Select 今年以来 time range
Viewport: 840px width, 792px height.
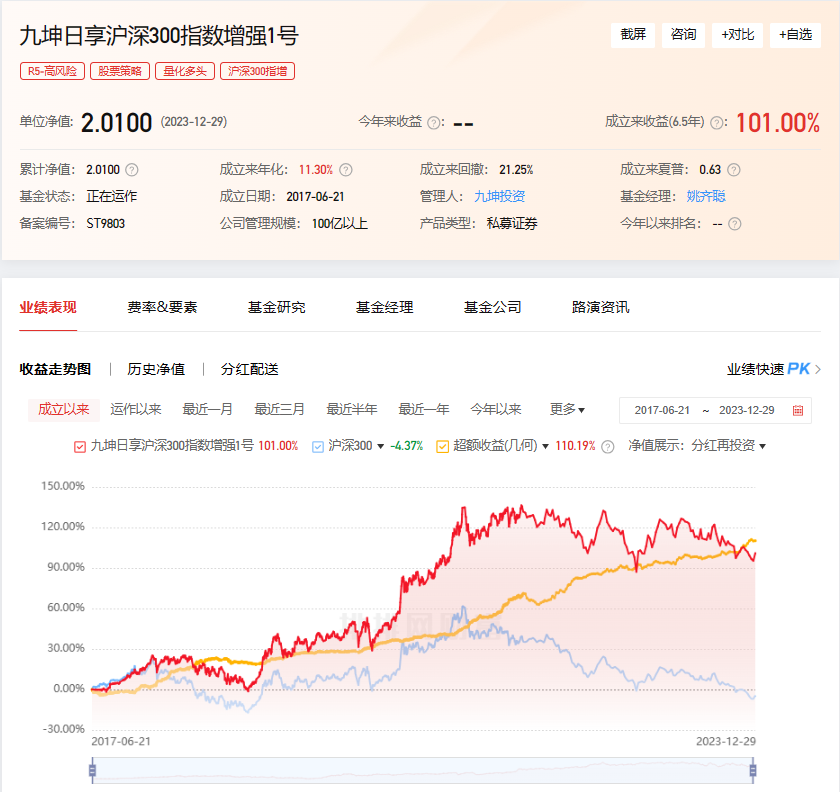click(x=496, y=410)
